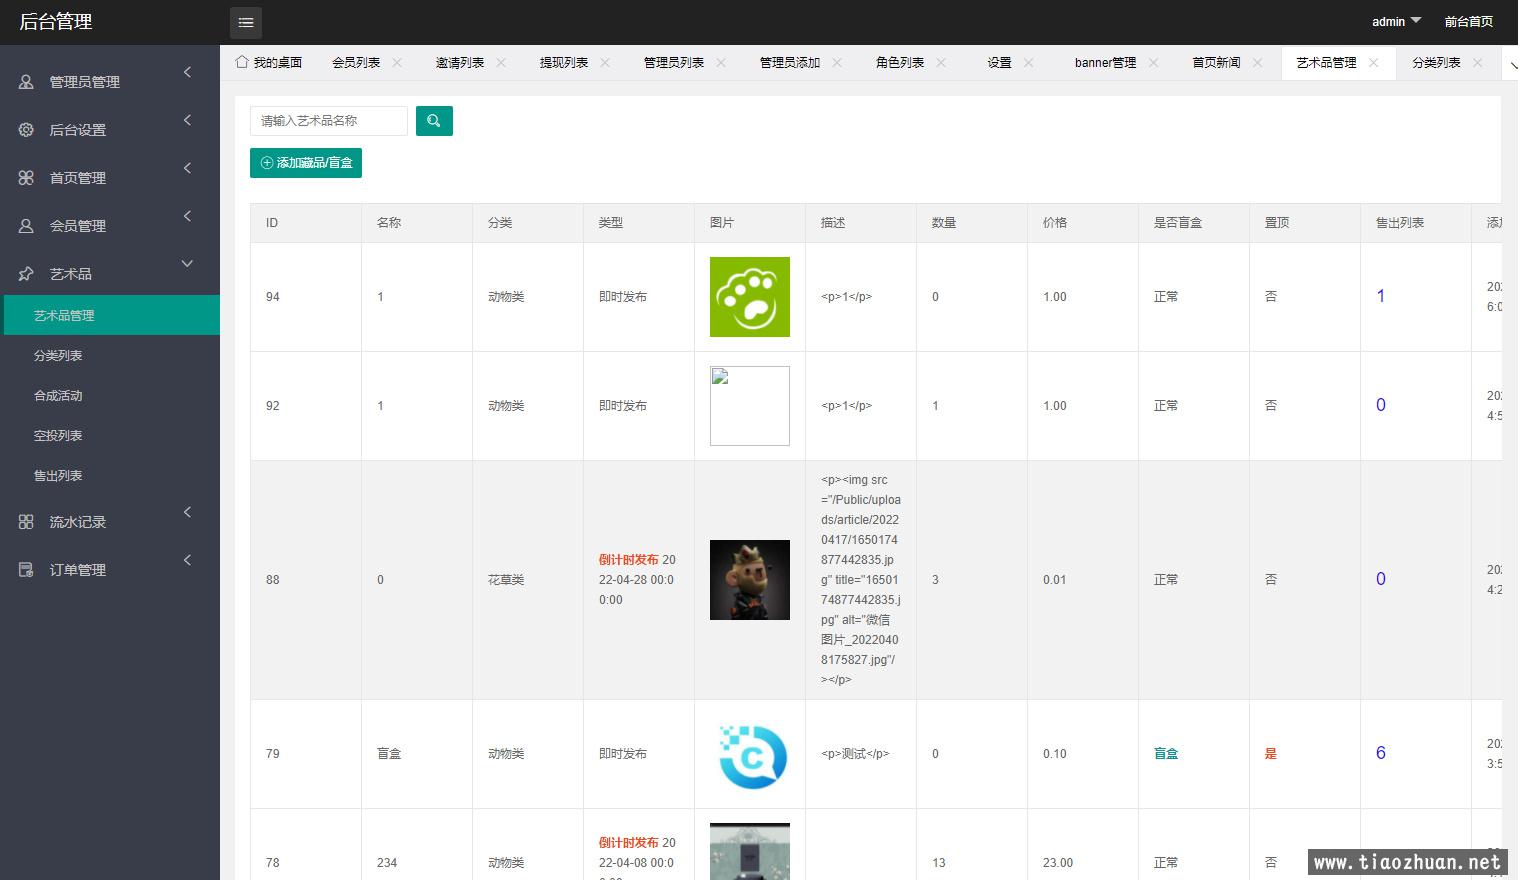Image resolution: width=1518 pixels, height=880 pixels.
Task: Switch to the banner管理 tab
Action: click(x=1105, y=63)
